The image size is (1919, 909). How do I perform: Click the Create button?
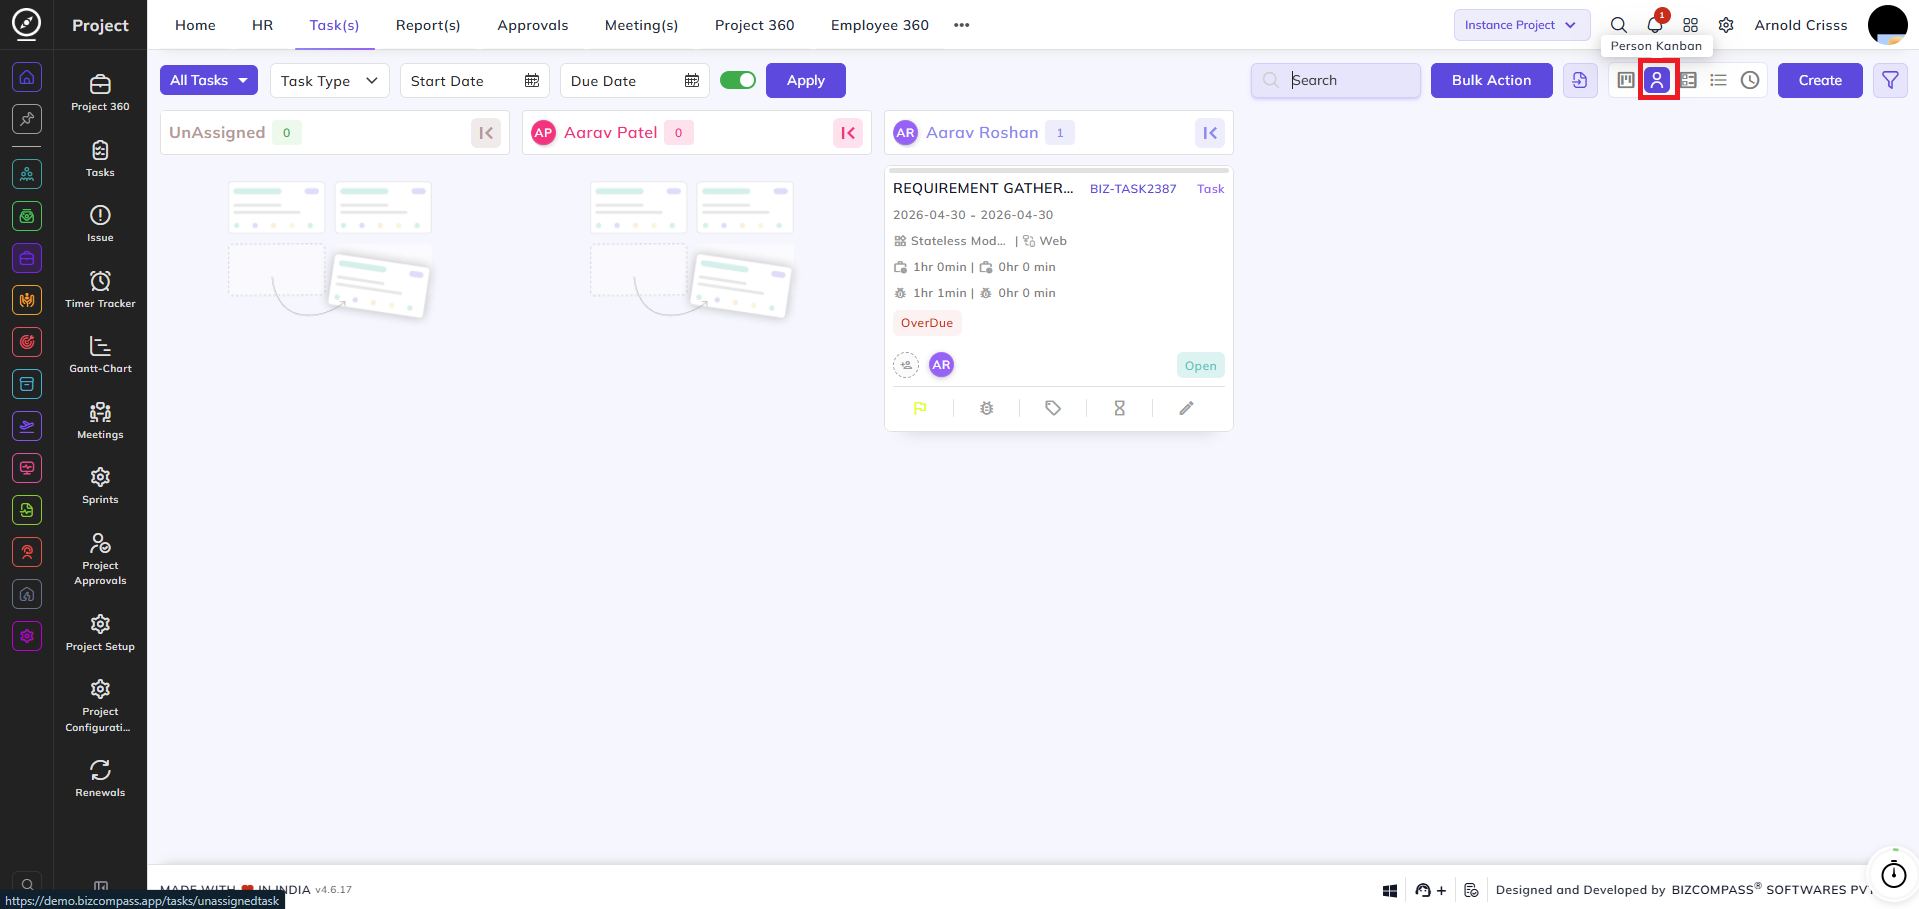point(1820,80)
